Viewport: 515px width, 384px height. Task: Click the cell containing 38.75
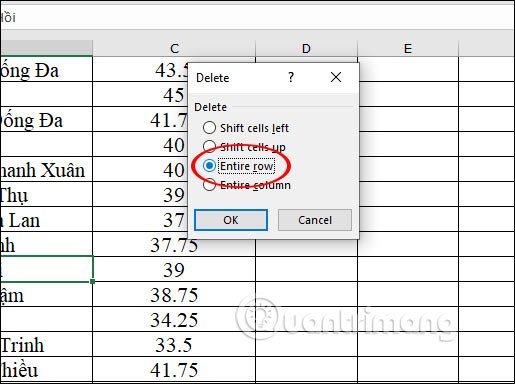pyautogui.click(x=174, y=295)
